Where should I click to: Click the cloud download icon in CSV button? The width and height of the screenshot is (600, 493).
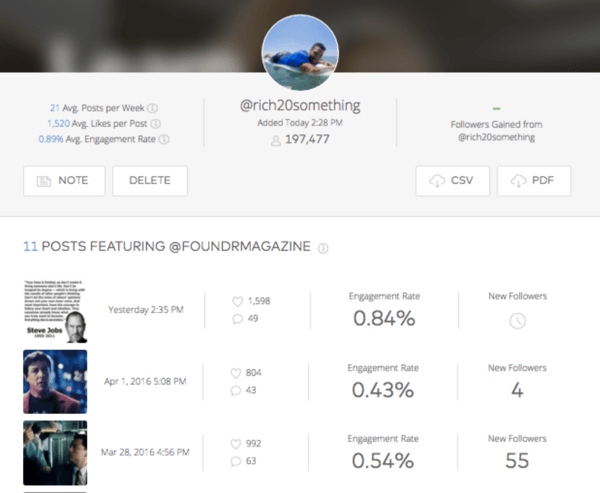click(x=437, y=181)
